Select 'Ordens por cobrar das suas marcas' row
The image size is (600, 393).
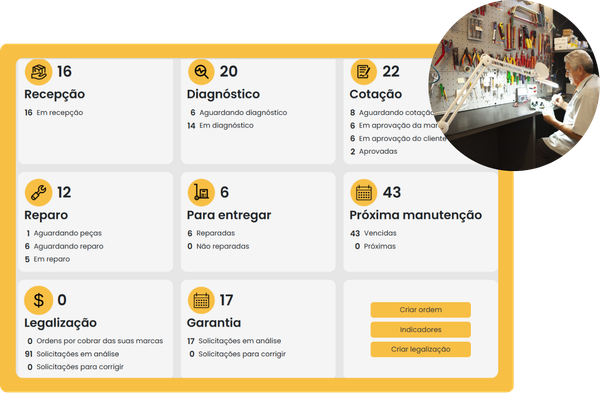(x=95, y=341)
